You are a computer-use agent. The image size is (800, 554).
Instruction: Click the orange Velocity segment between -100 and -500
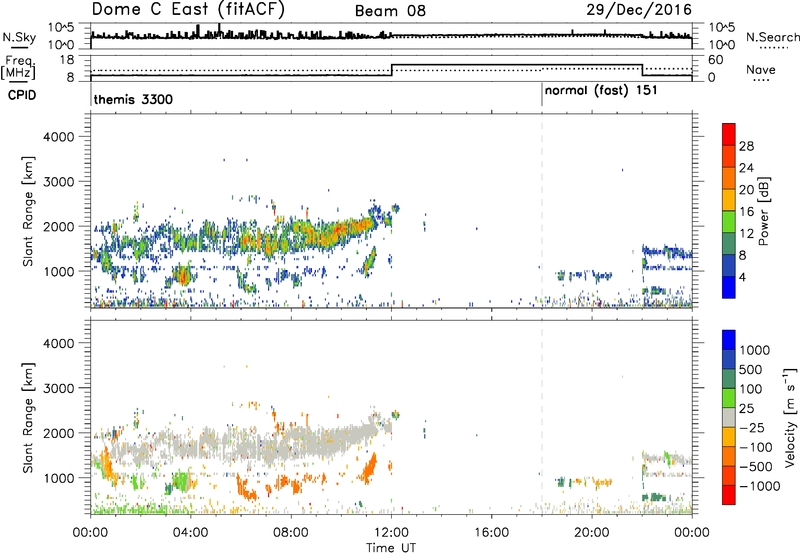pyautogui.click(x=729, y=456)
